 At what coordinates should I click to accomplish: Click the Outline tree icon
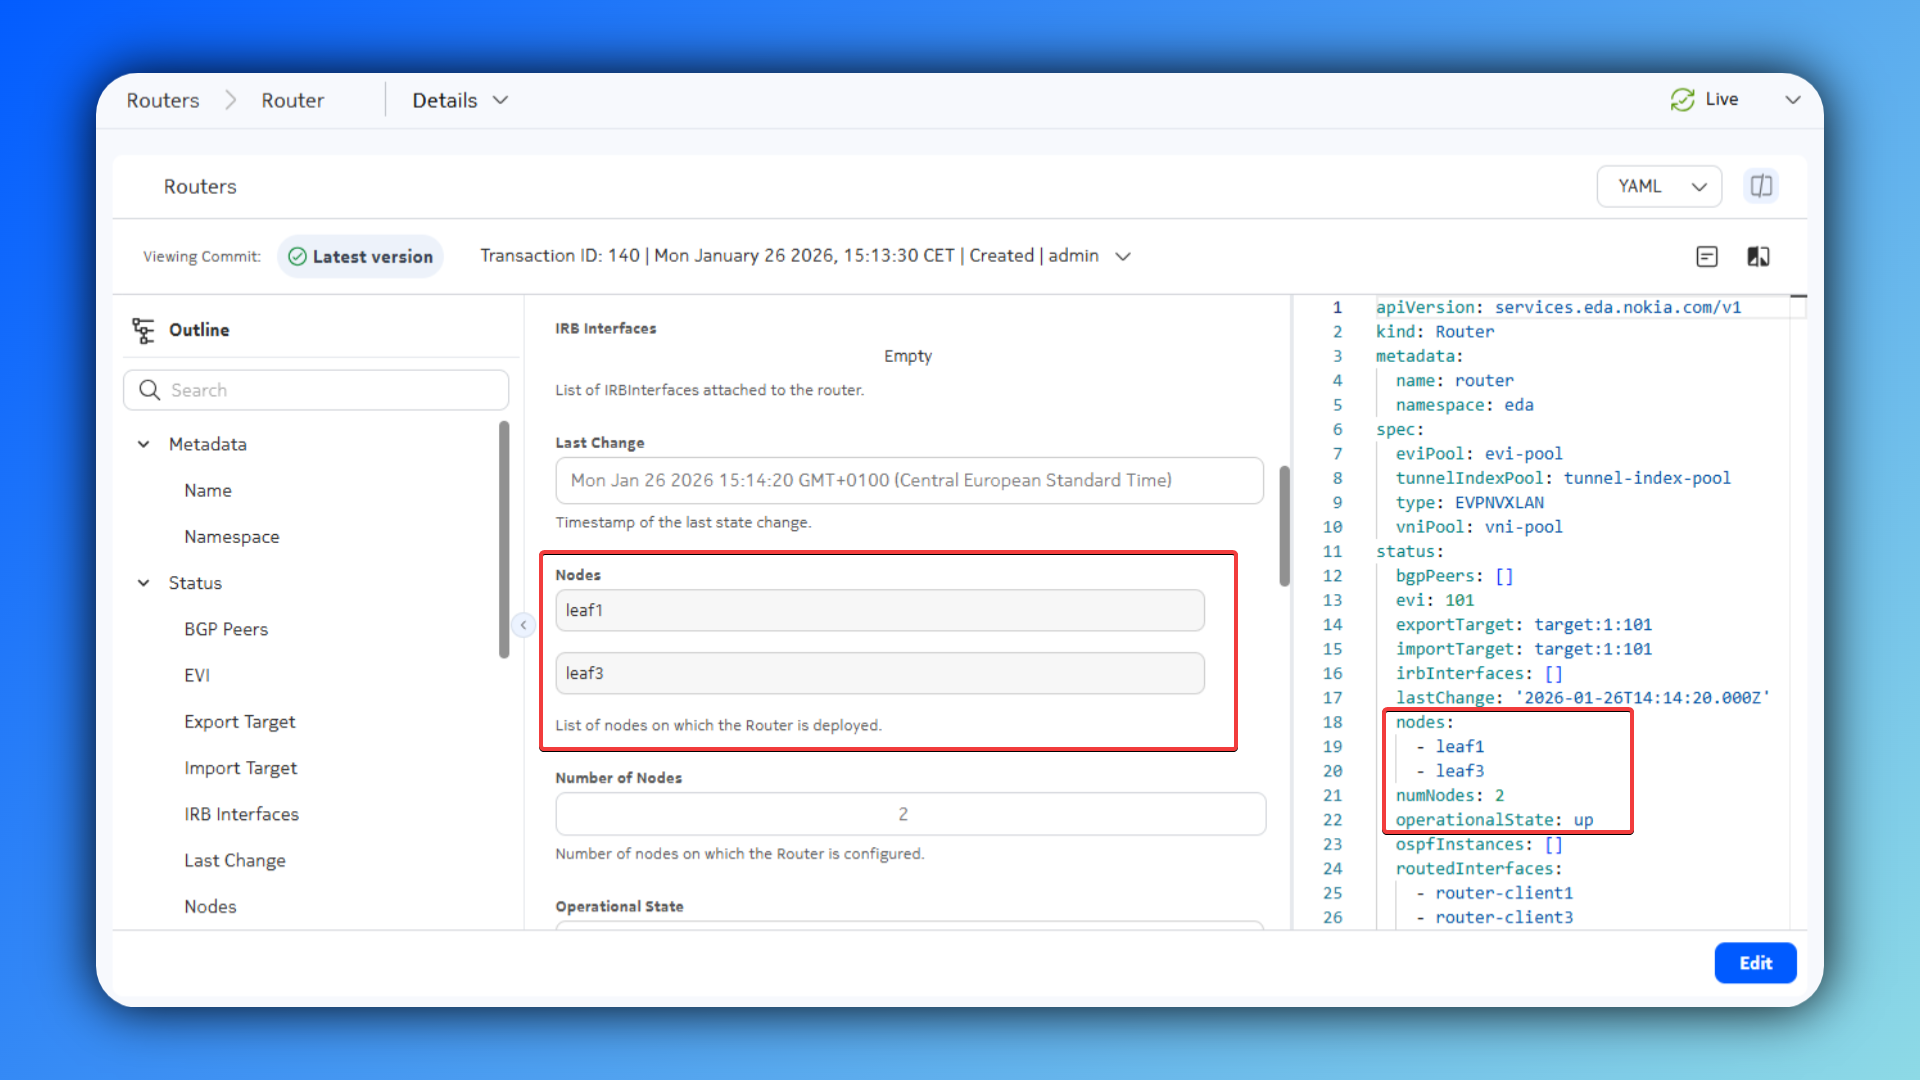coord(143,330)
